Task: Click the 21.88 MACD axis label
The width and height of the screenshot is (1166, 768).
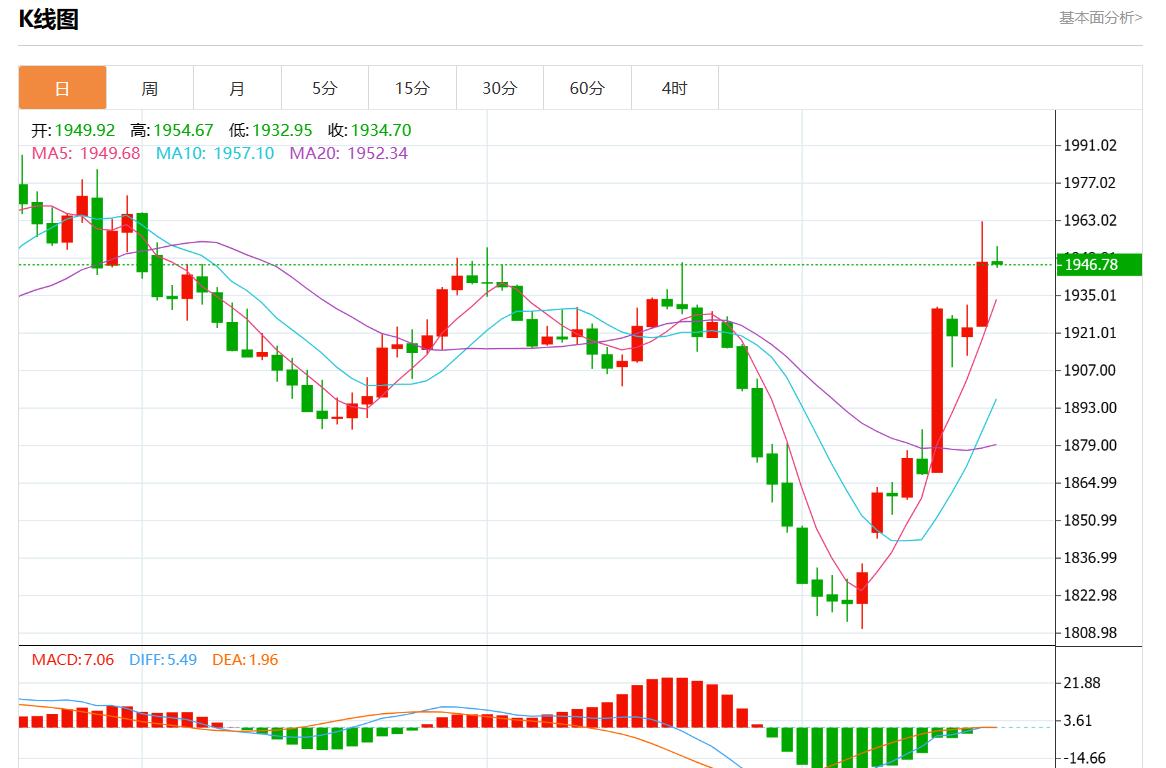Action: (x=1082, y=683)
